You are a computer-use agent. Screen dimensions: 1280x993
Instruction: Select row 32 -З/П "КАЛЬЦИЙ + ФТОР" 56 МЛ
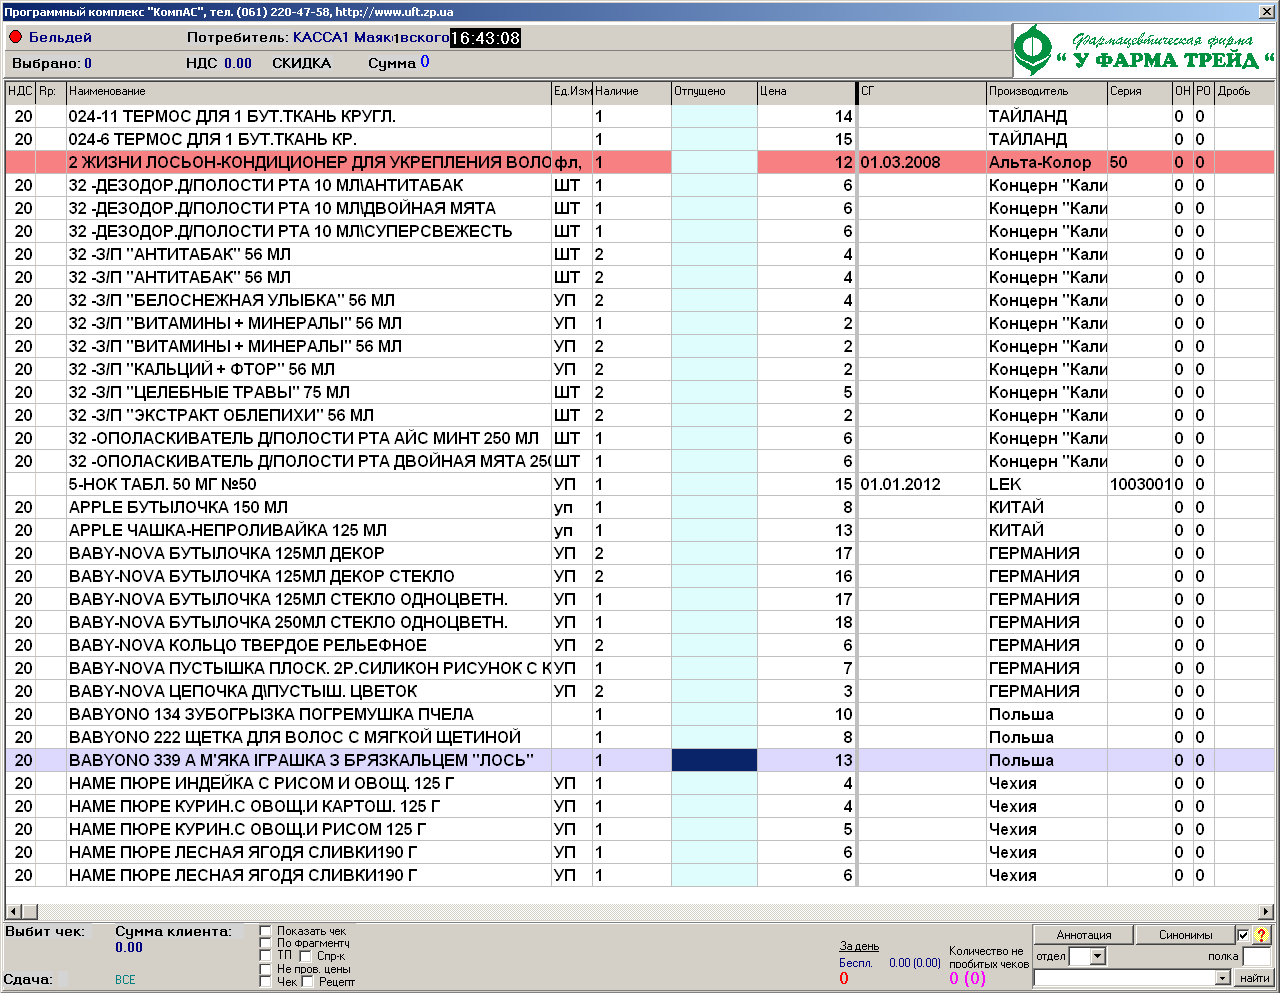tap(640, 369)
